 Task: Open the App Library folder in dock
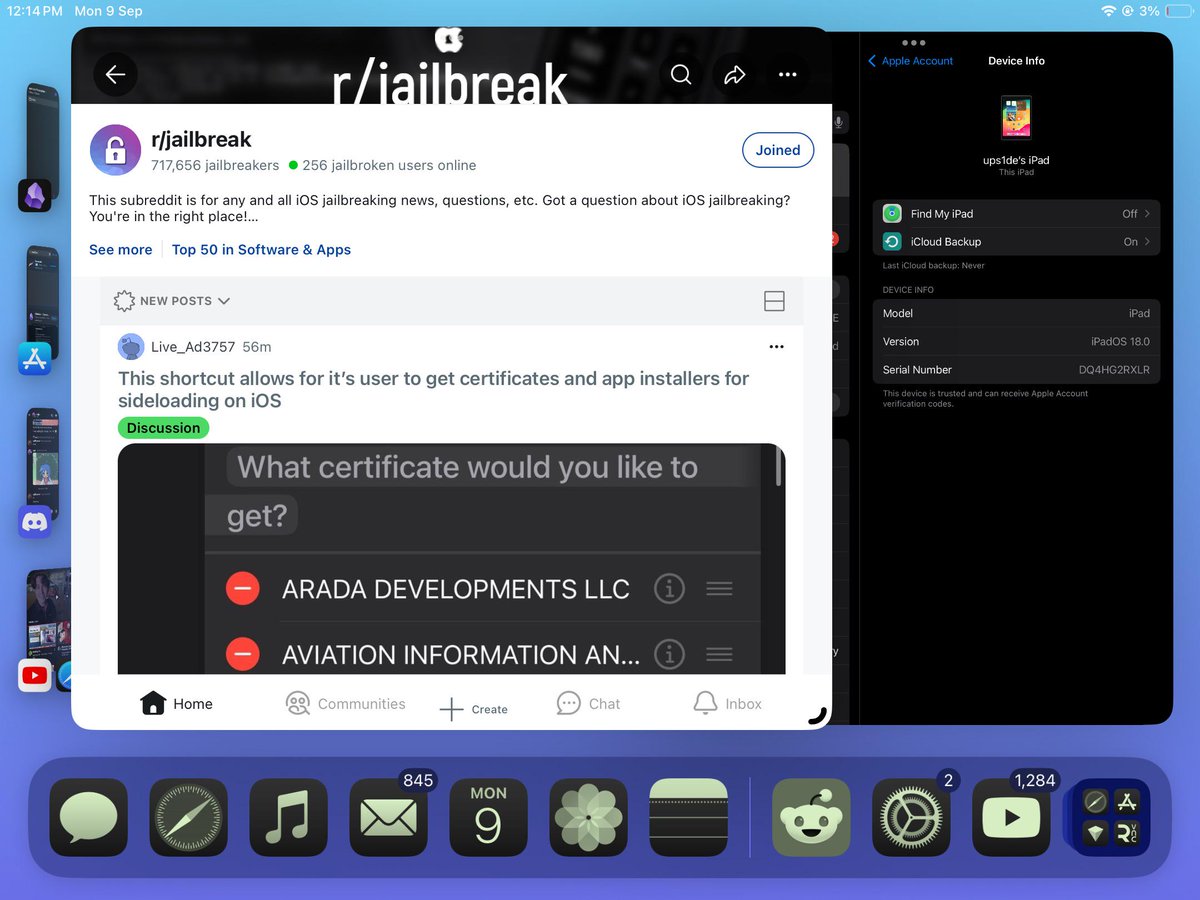pos(1111,817)
